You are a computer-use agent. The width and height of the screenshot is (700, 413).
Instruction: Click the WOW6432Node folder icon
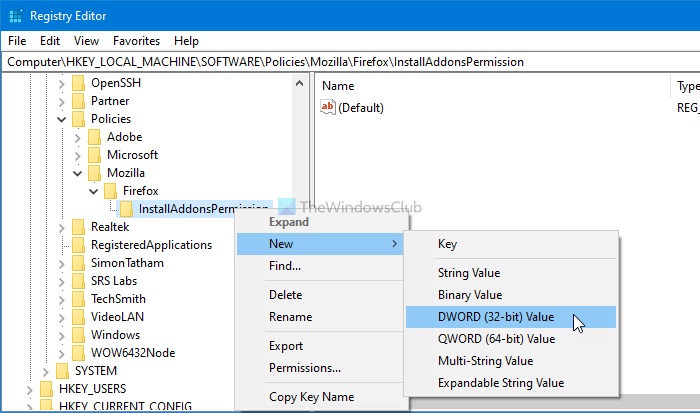(79, 353)
